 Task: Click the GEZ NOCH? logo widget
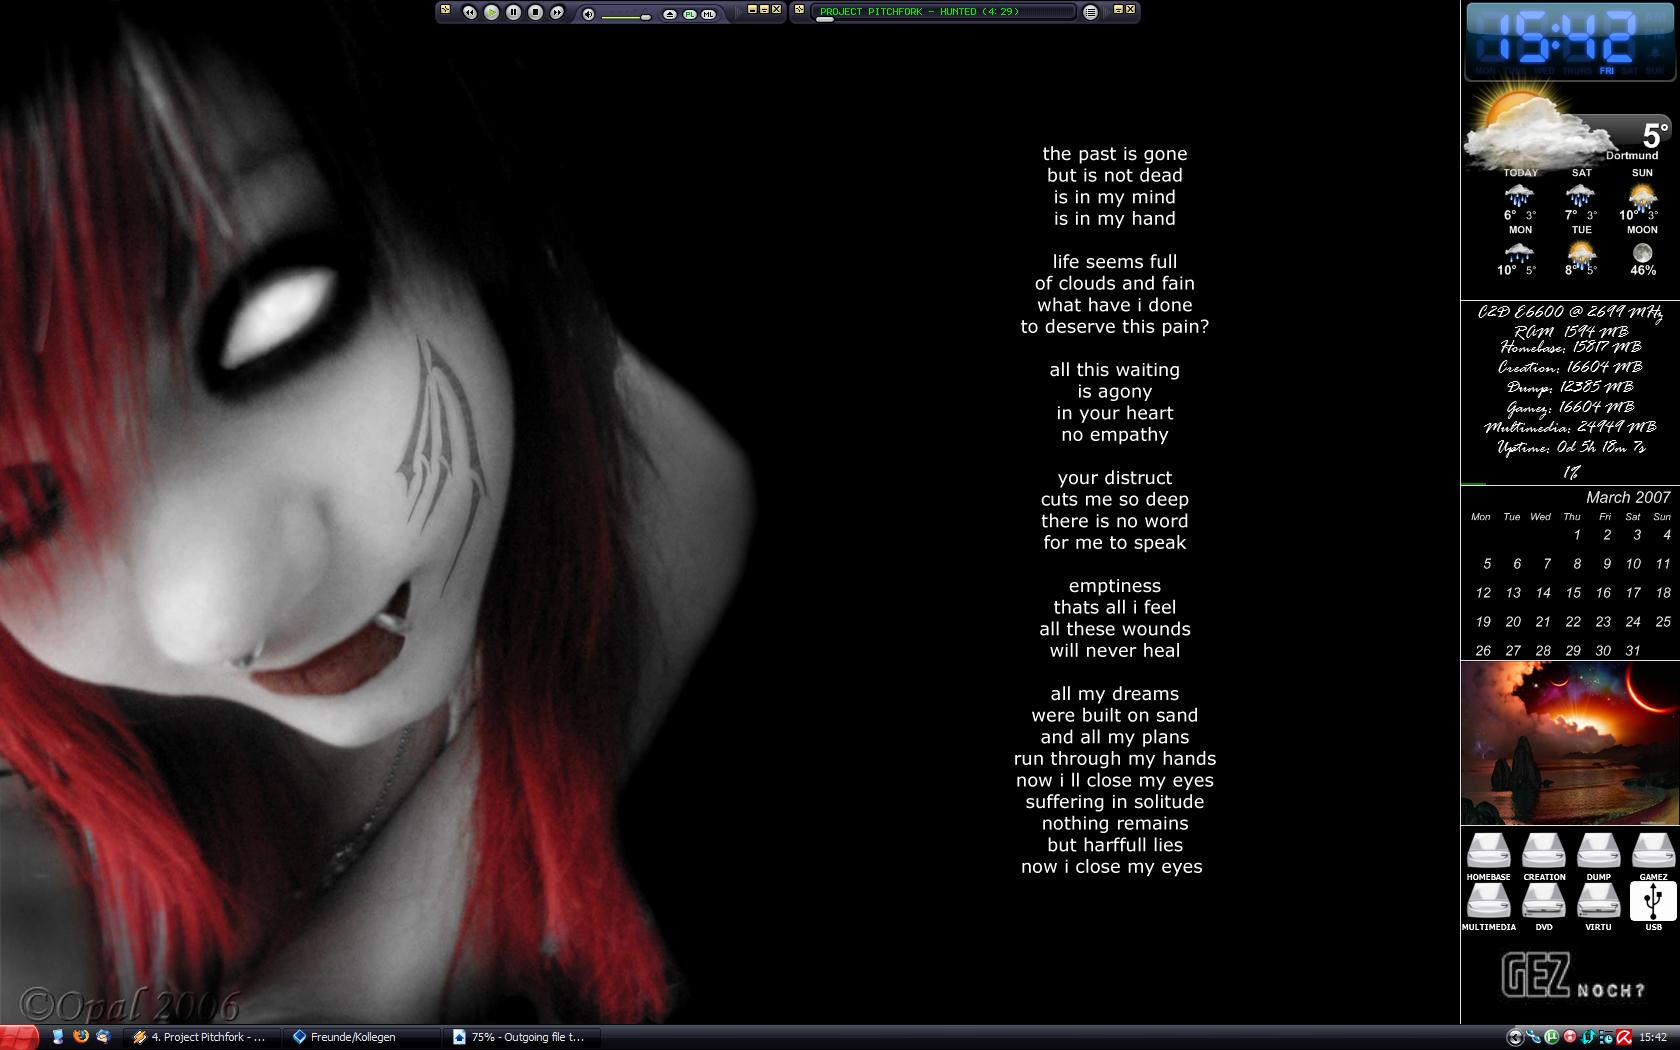[x=1572, y=976]
